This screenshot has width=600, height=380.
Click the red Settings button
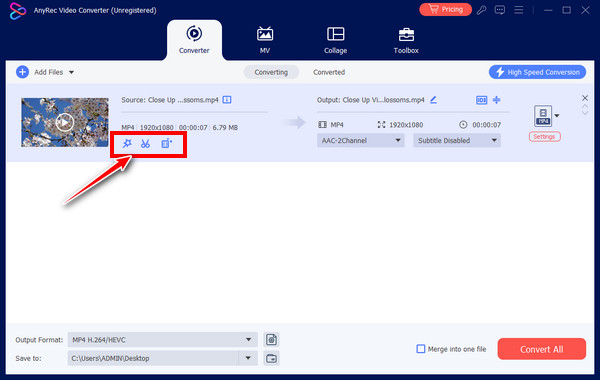[545, 137]
